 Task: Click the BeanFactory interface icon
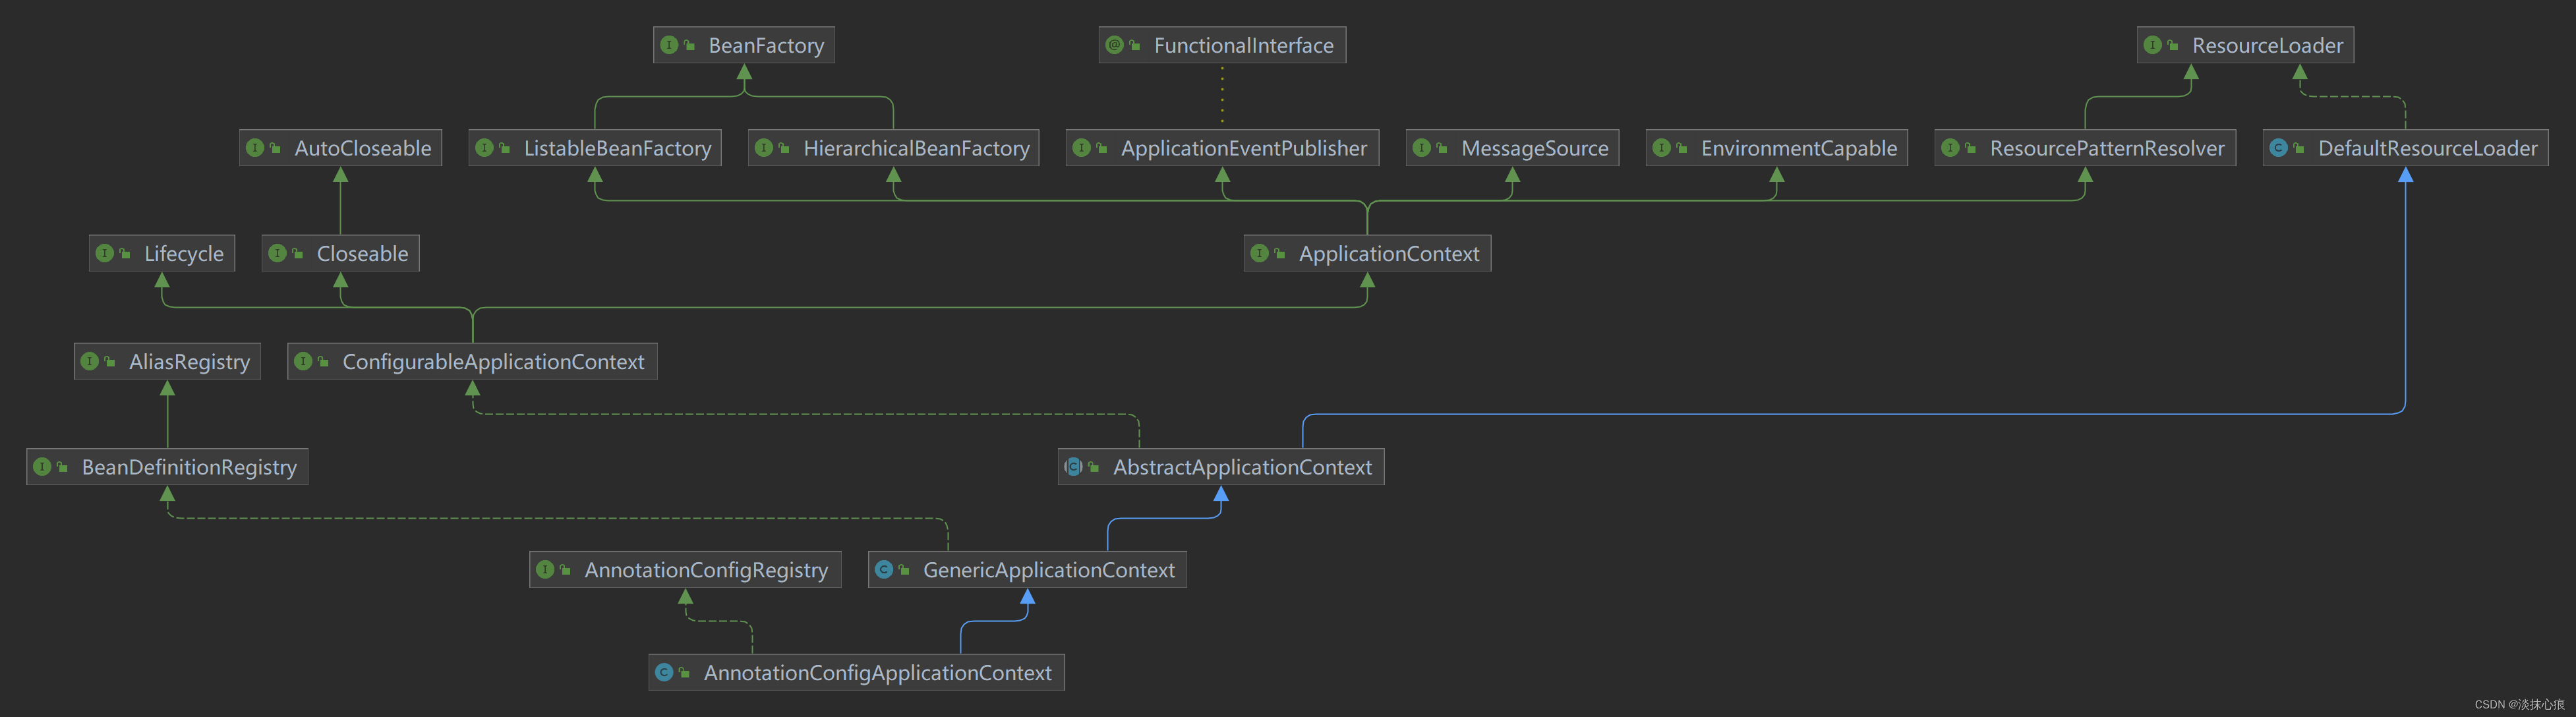[669, 45]
